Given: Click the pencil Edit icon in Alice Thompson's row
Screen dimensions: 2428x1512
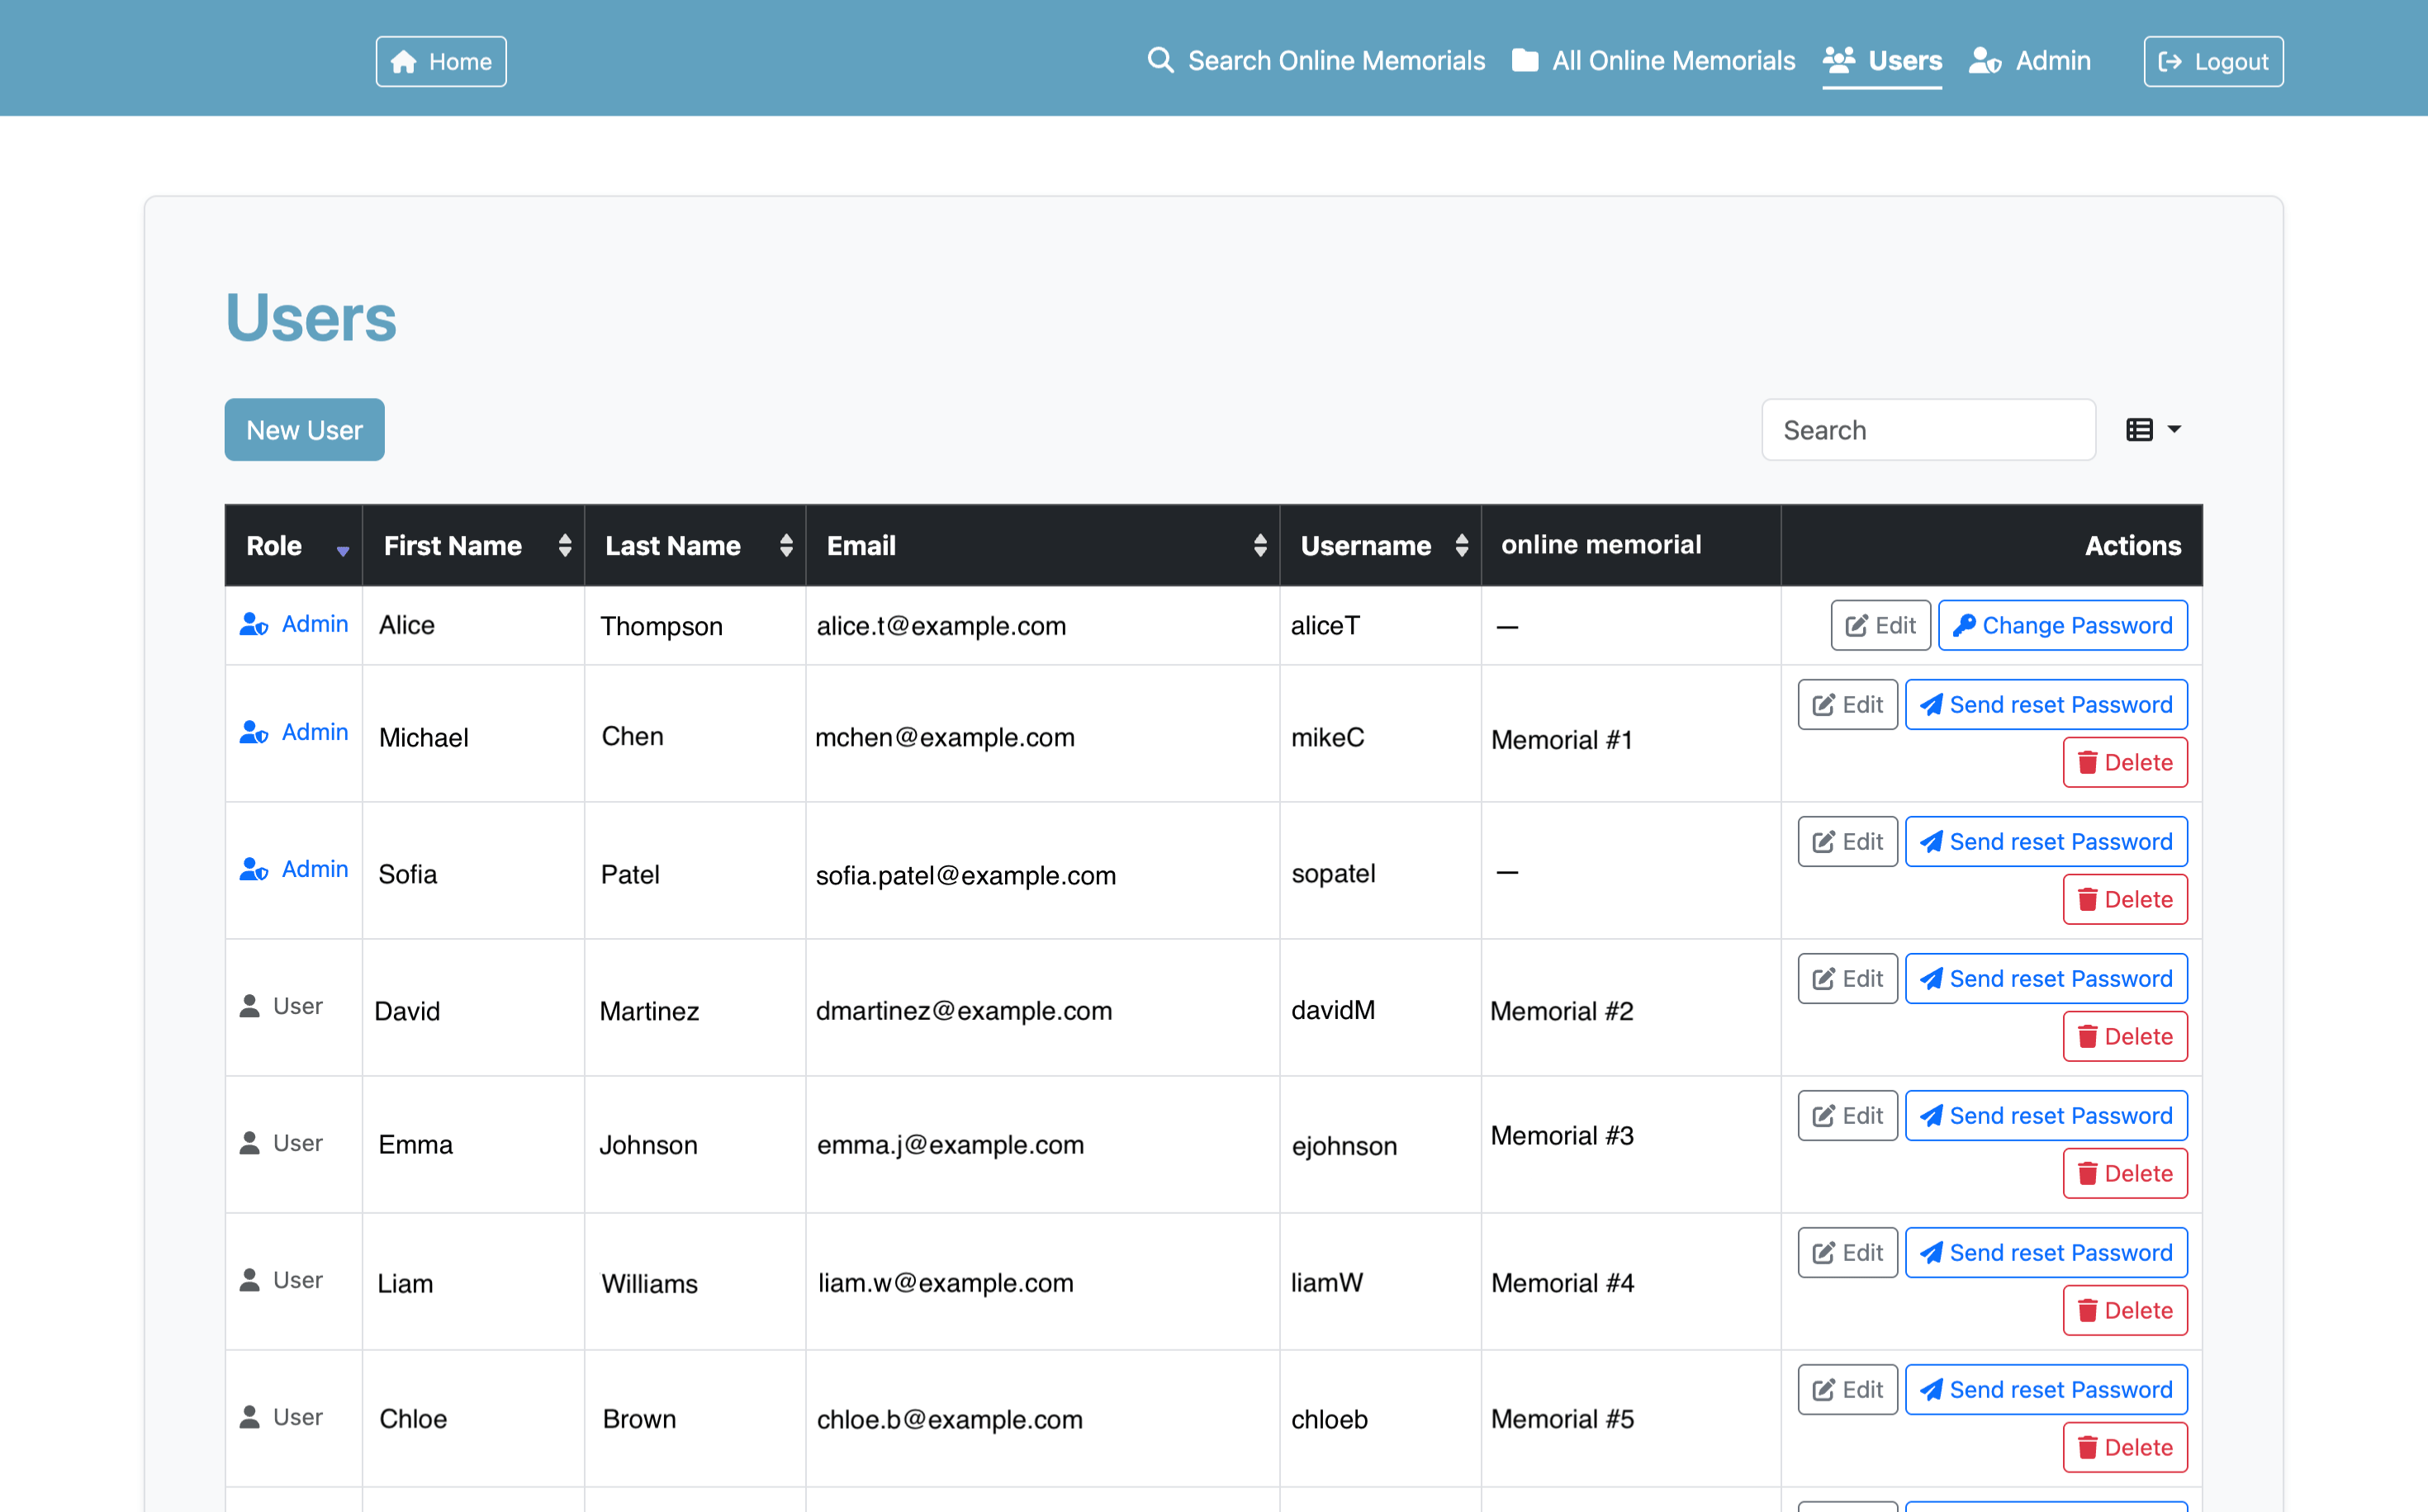Looking at the screenshot, I should (1857, 625).
